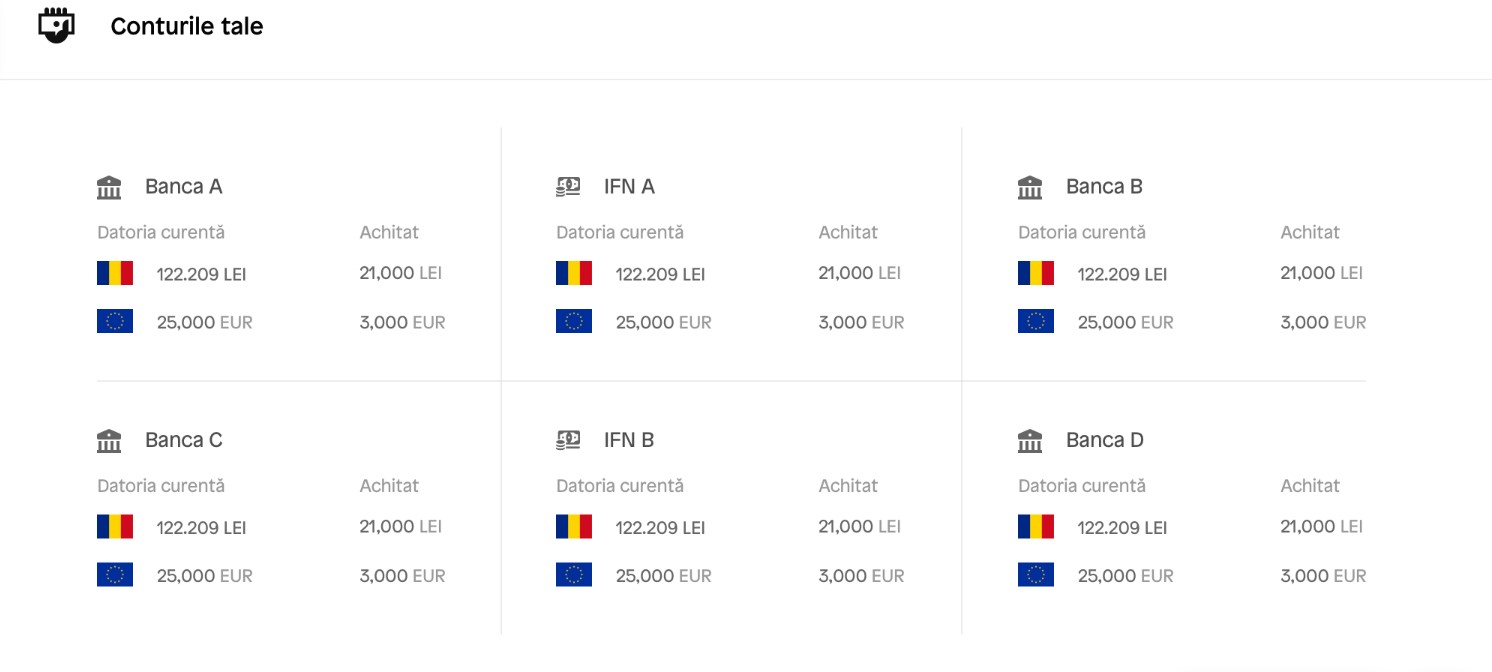Click the 21,000 LEI paid amount in Banca C
The width and height of the screenshot is (1492, 672).
[x=401, y=527]
